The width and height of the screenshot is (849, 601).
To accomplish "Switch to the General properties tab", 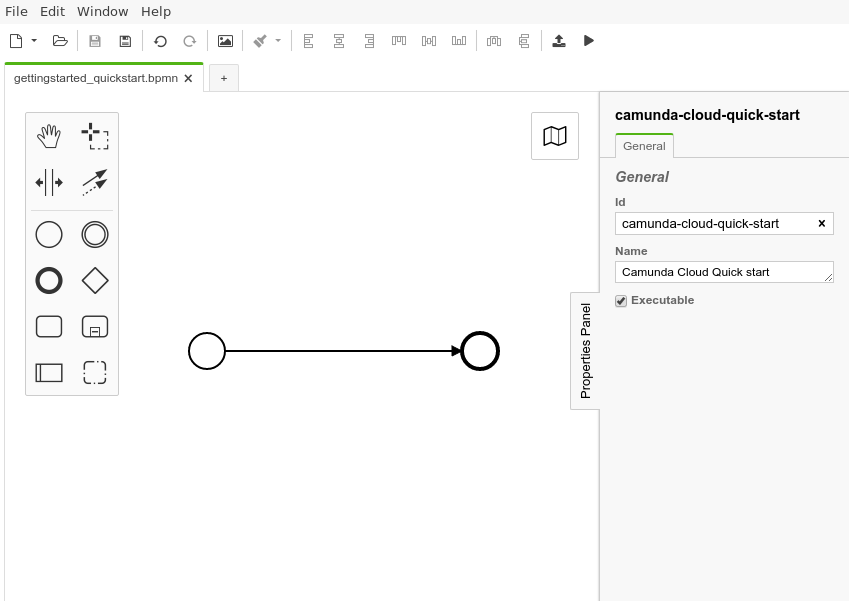I will pos(644,146).
